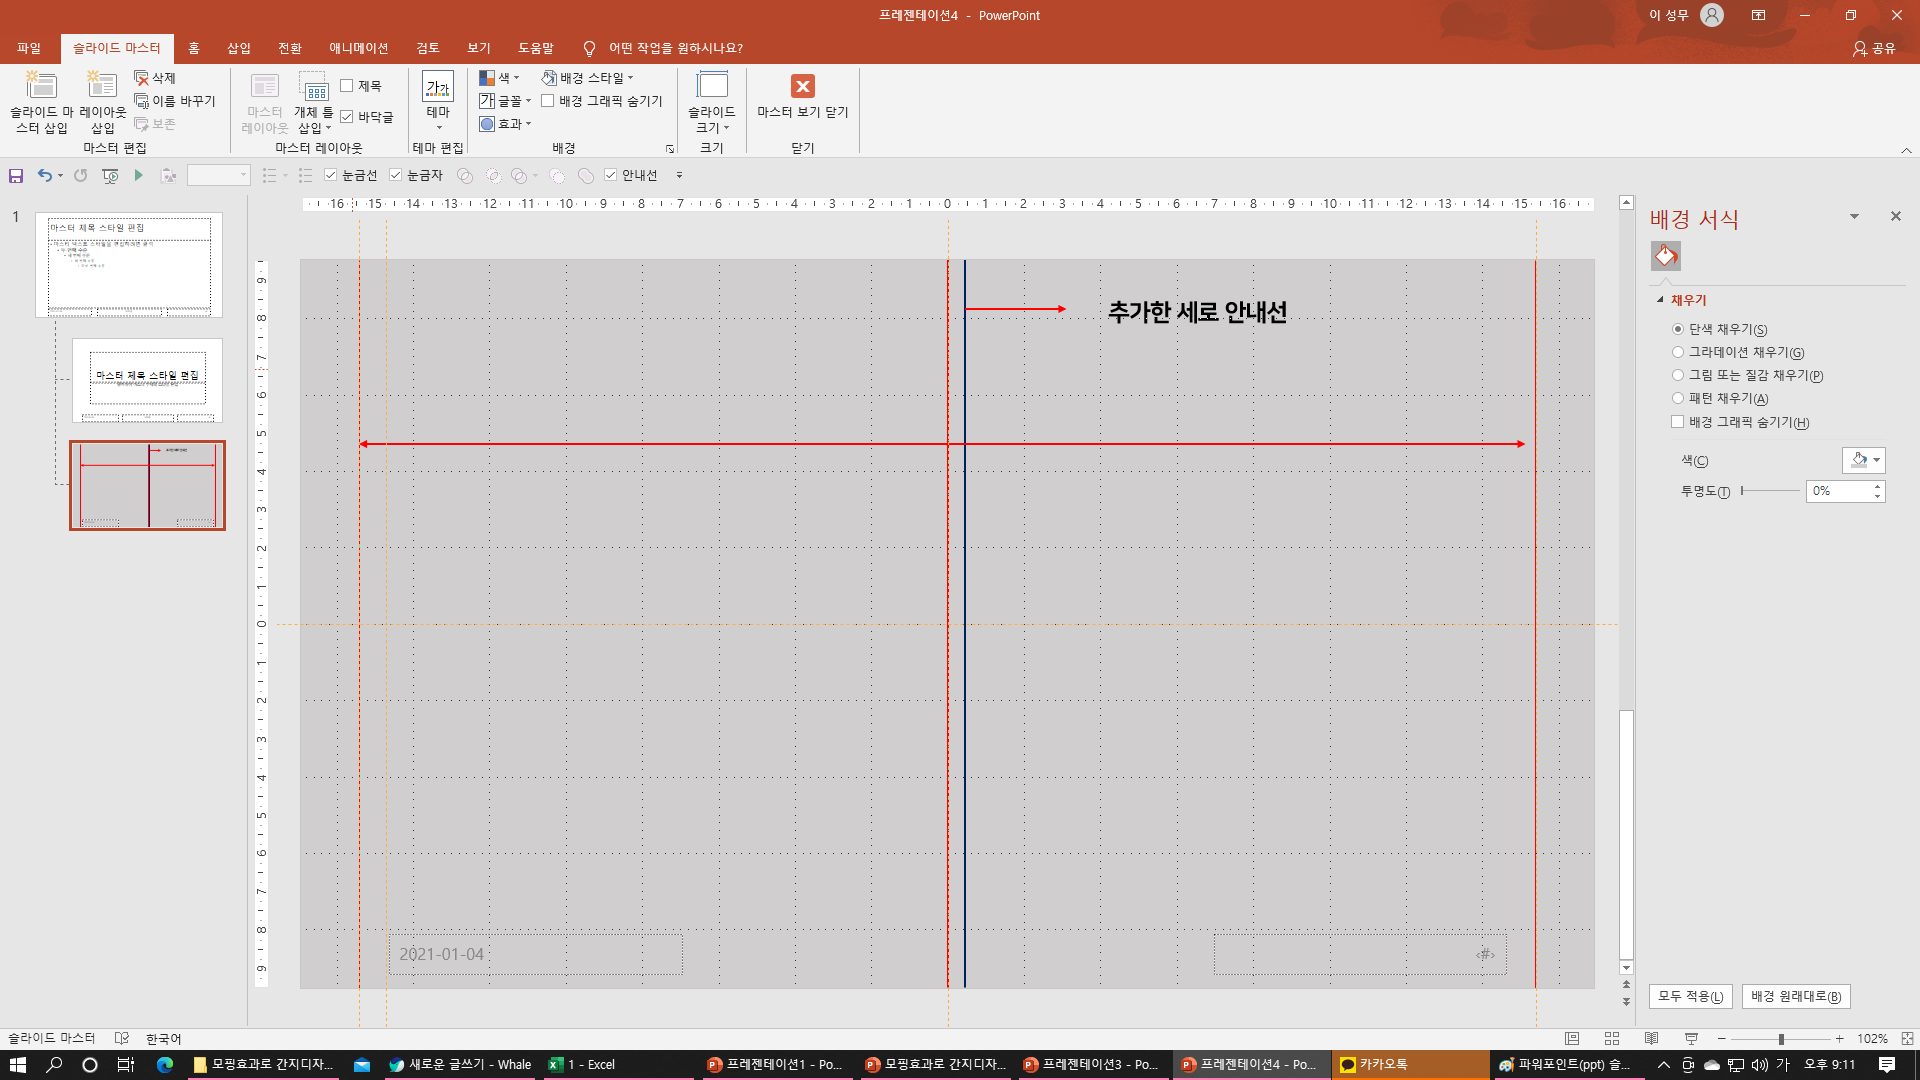Click the Insert Slide Master icon
This screenshot has height=1080, width=1920.
41,86
